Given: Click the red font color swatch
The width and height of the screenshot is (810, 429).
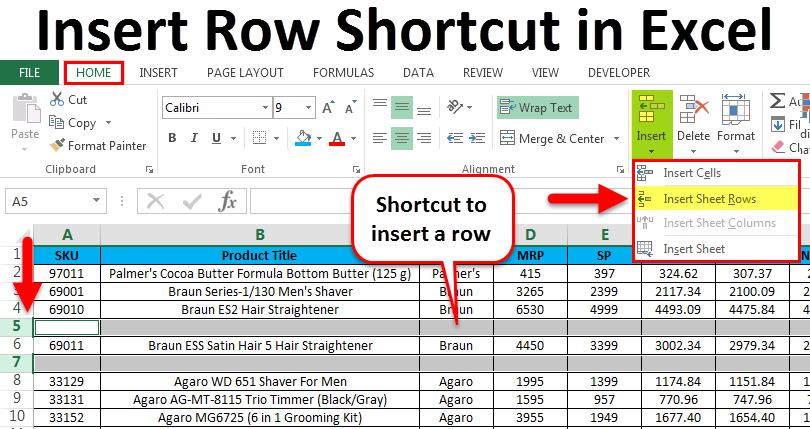Looking at the screenshot, I should [337, 139].
